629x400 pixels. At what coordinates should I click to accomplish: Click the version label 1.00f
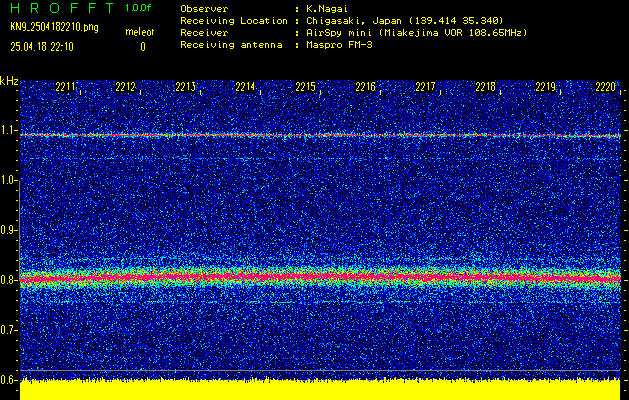(138, 8)
